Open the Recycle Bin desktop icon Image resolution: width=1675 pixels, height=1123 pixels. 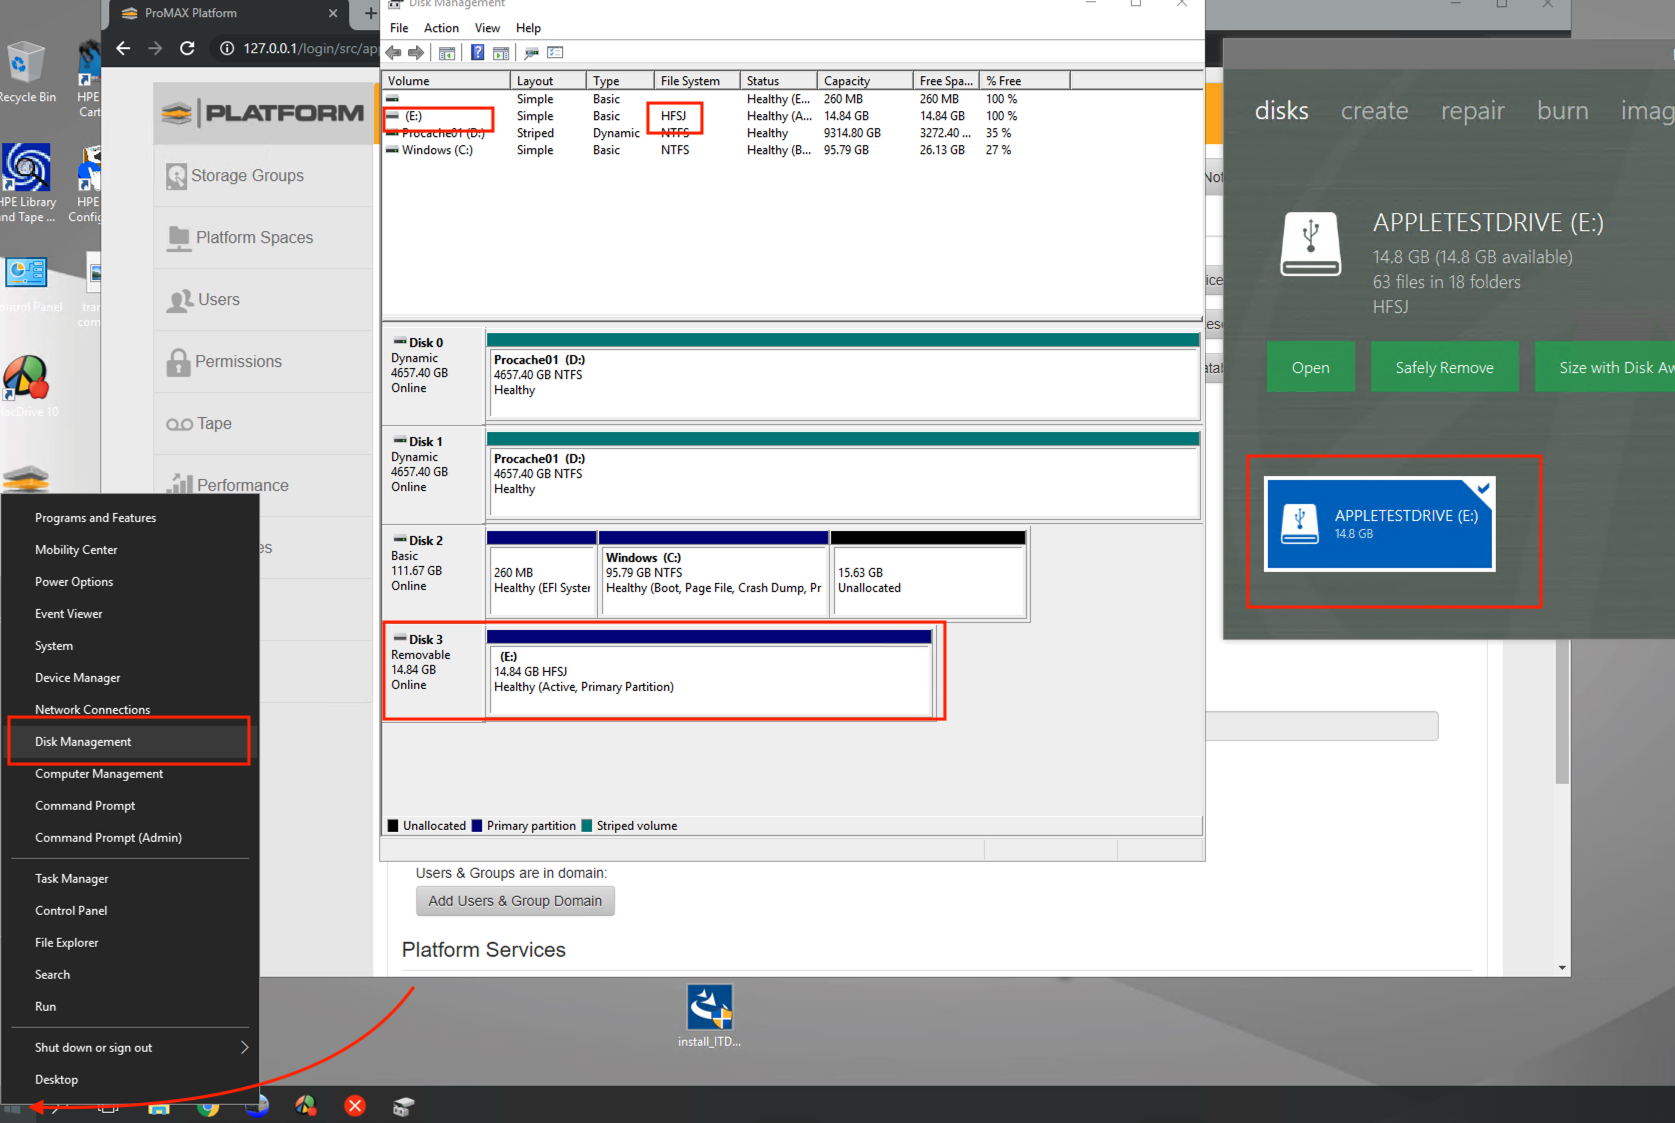click(25, 72)
